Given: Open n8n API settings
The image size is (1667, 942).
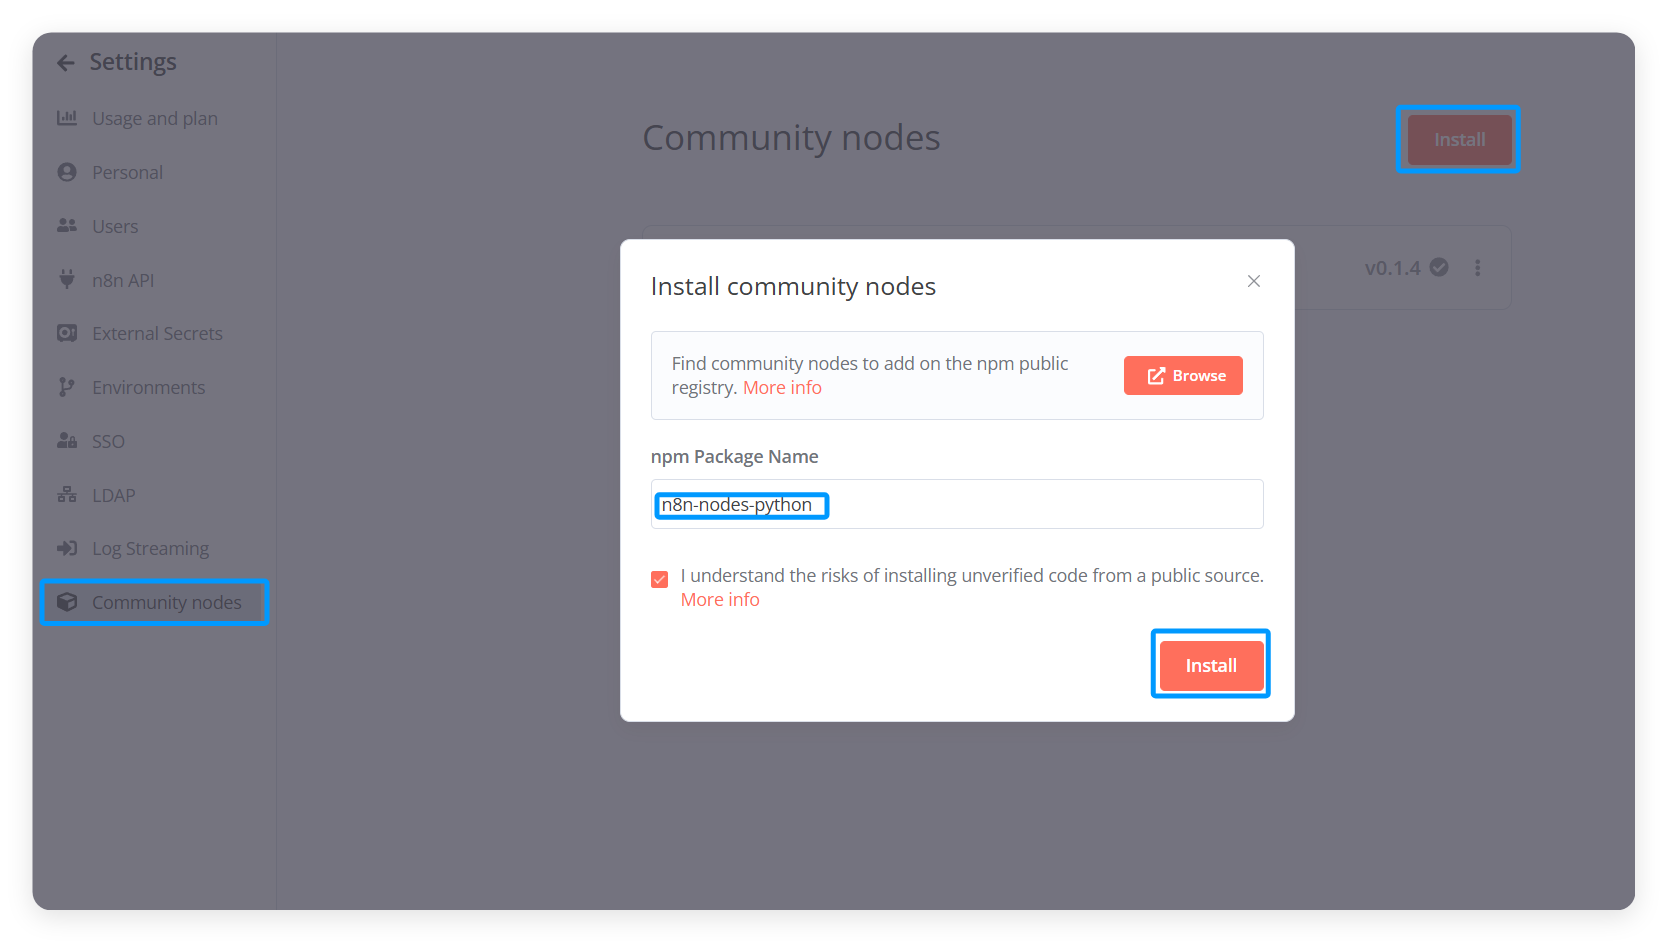Looking at the screenshot, I should click(x=123, y=280).
